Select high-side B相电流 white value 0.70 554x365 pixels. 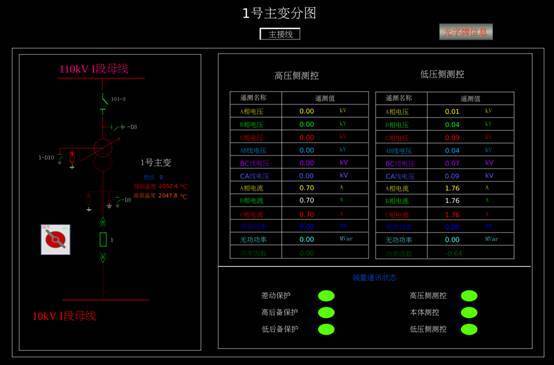pyautogui.click(x=306, y=201)
